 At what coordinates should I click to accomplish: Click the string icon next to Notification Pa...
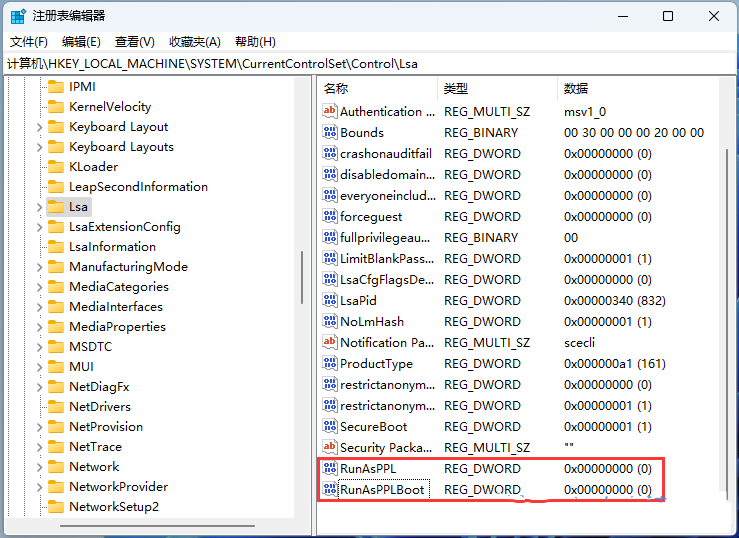(x=329, y=342)
